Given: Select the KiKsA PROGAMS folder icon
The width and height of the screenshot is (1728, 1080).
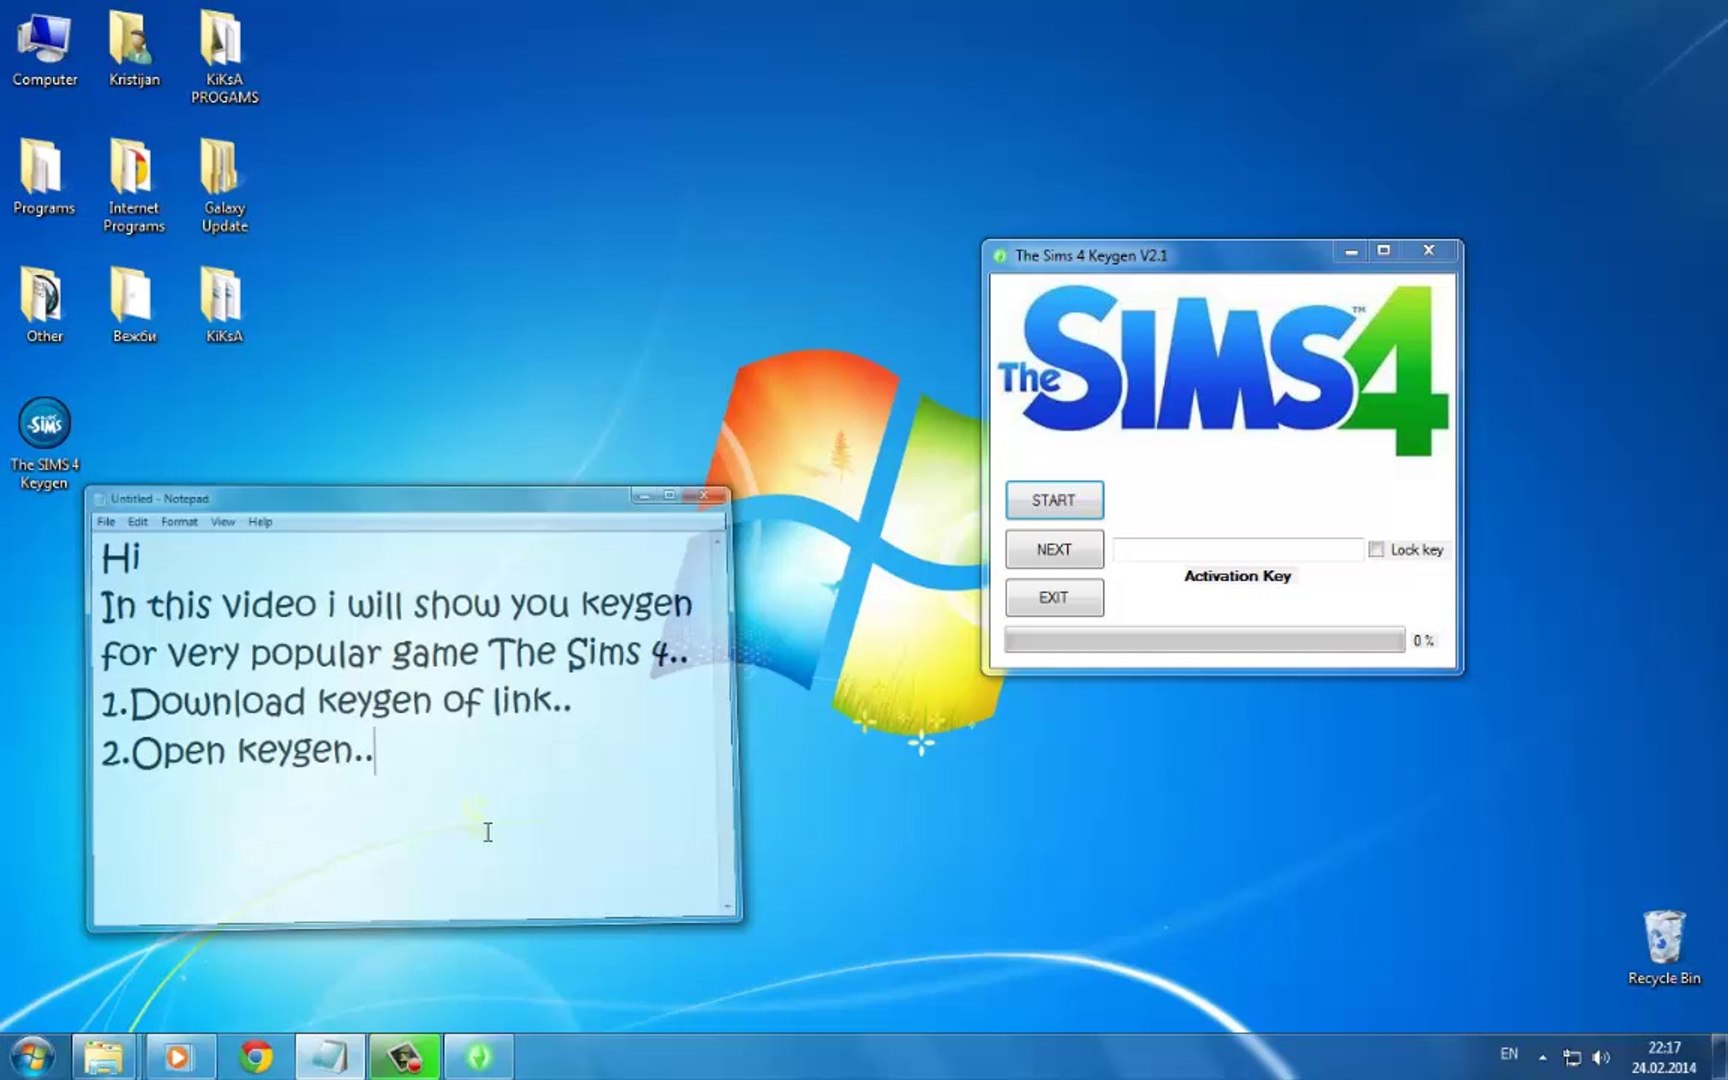Looking at the screenshot, I should [224, 58].
